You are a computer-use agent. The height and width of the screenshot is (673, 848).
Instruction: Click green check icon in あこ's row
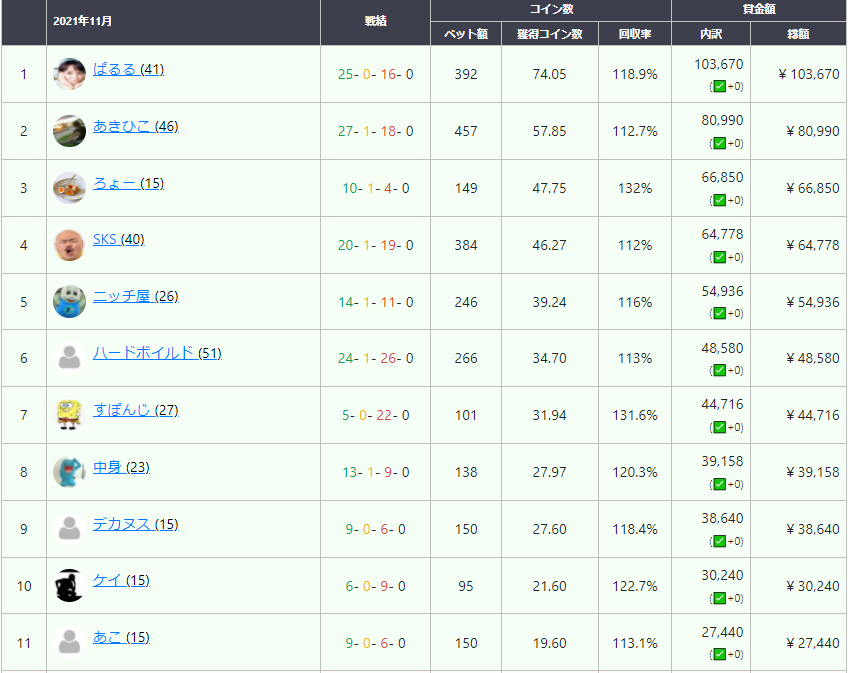click(x=719, y=654)
